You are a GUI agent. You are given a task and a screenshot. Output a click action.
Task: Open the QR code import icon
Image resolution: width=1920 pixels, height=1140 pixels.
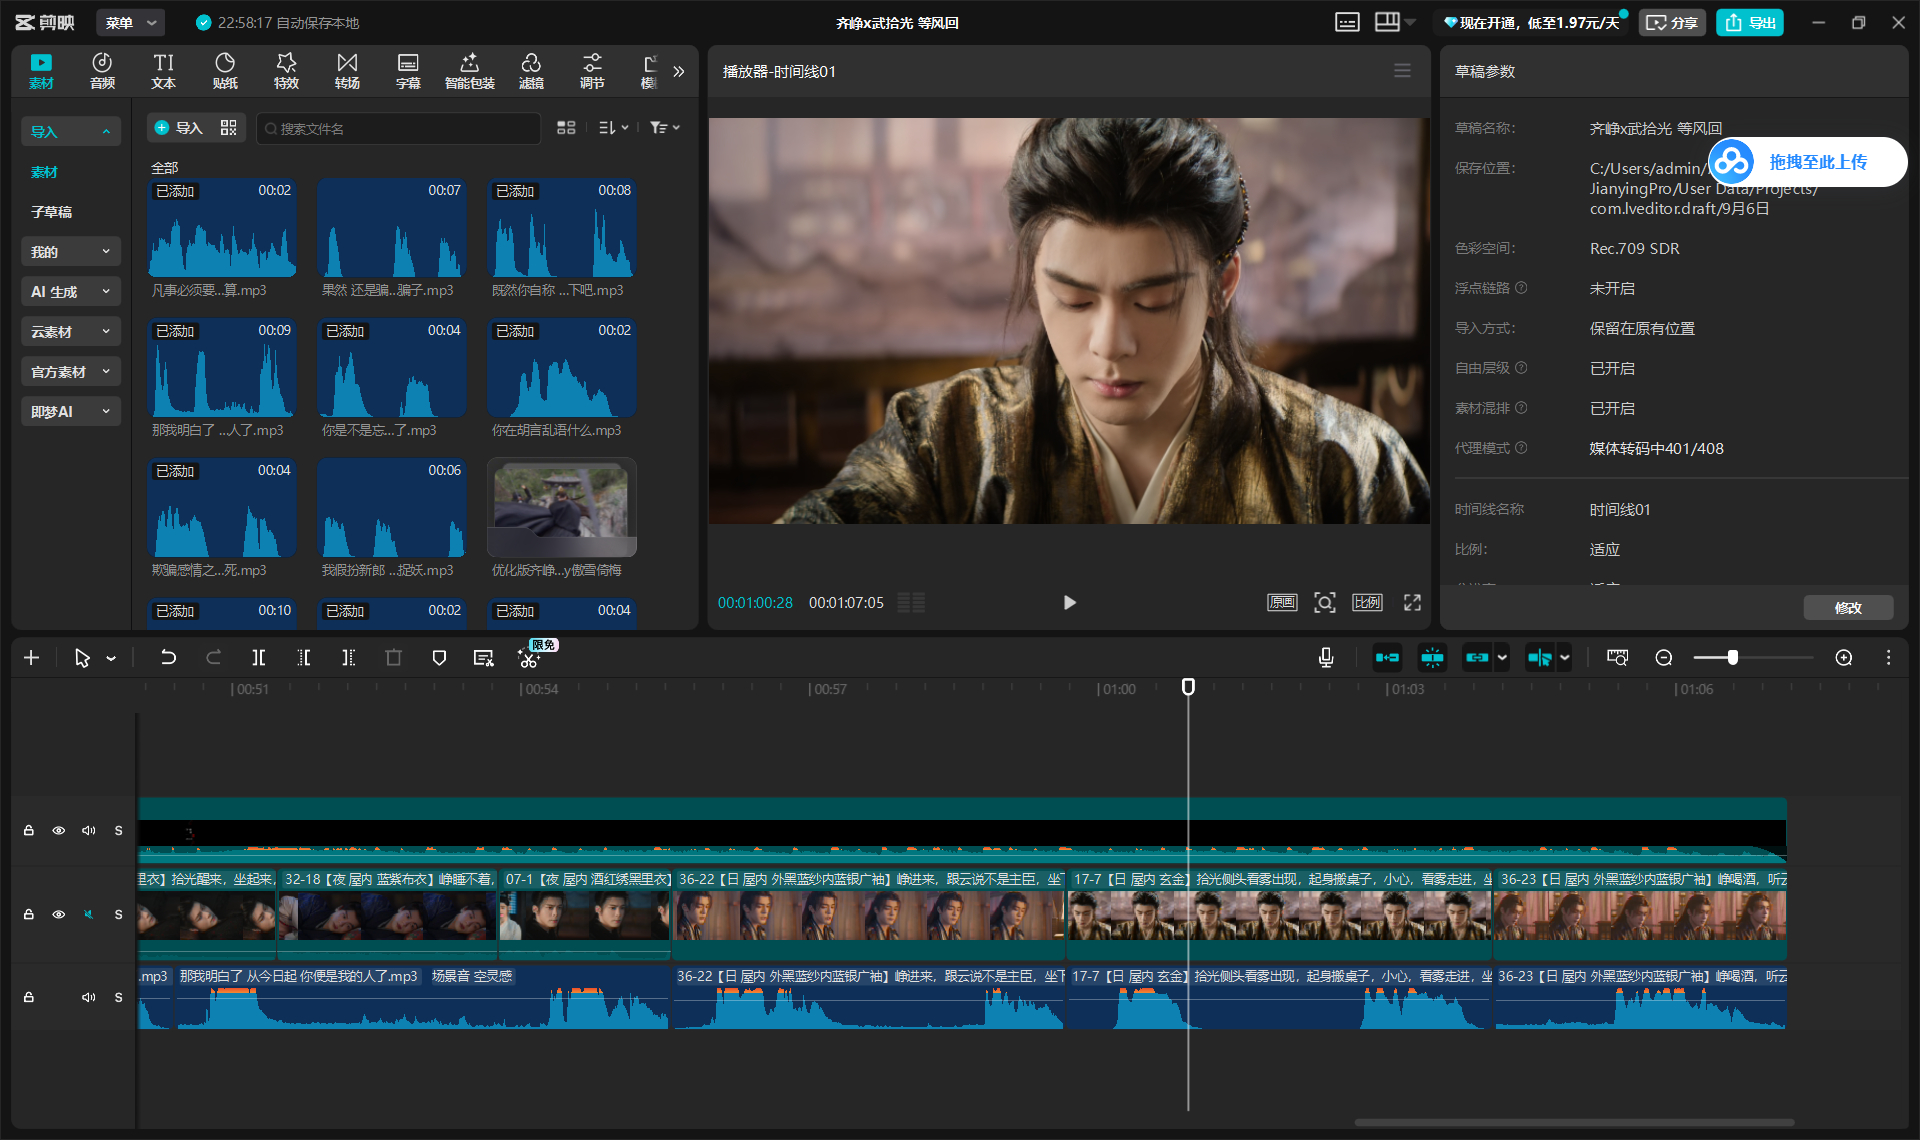(229, 128)
